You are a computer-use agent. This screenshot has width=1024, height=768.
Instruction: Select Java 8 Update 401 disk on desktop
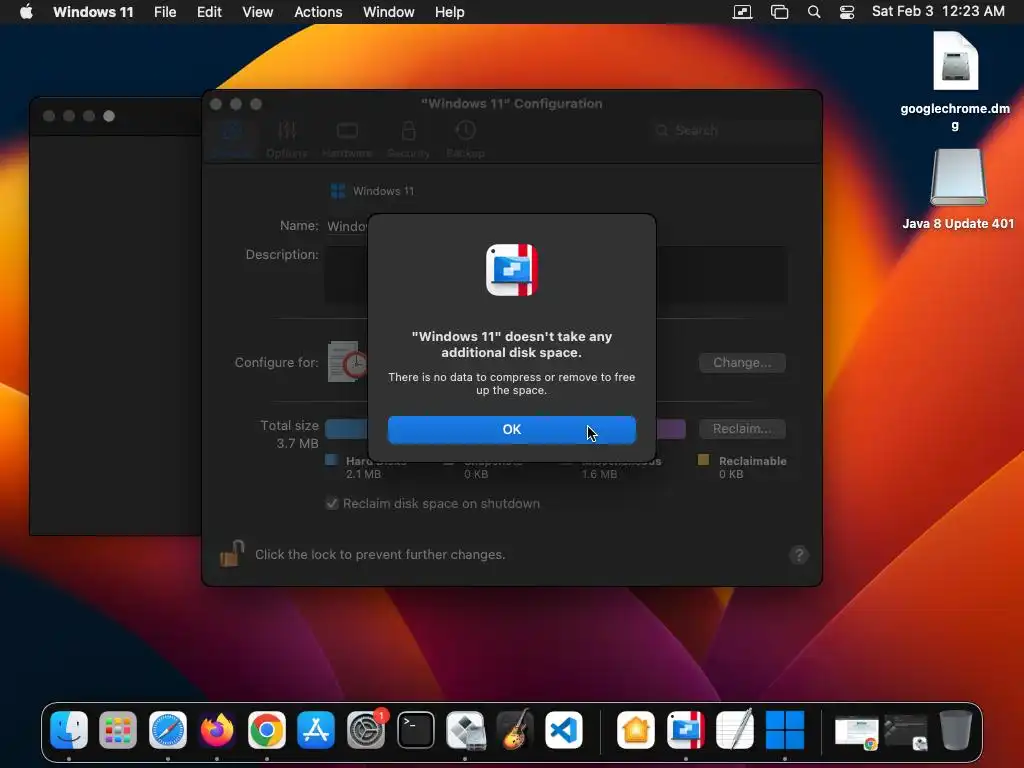[x=958, y=189]
